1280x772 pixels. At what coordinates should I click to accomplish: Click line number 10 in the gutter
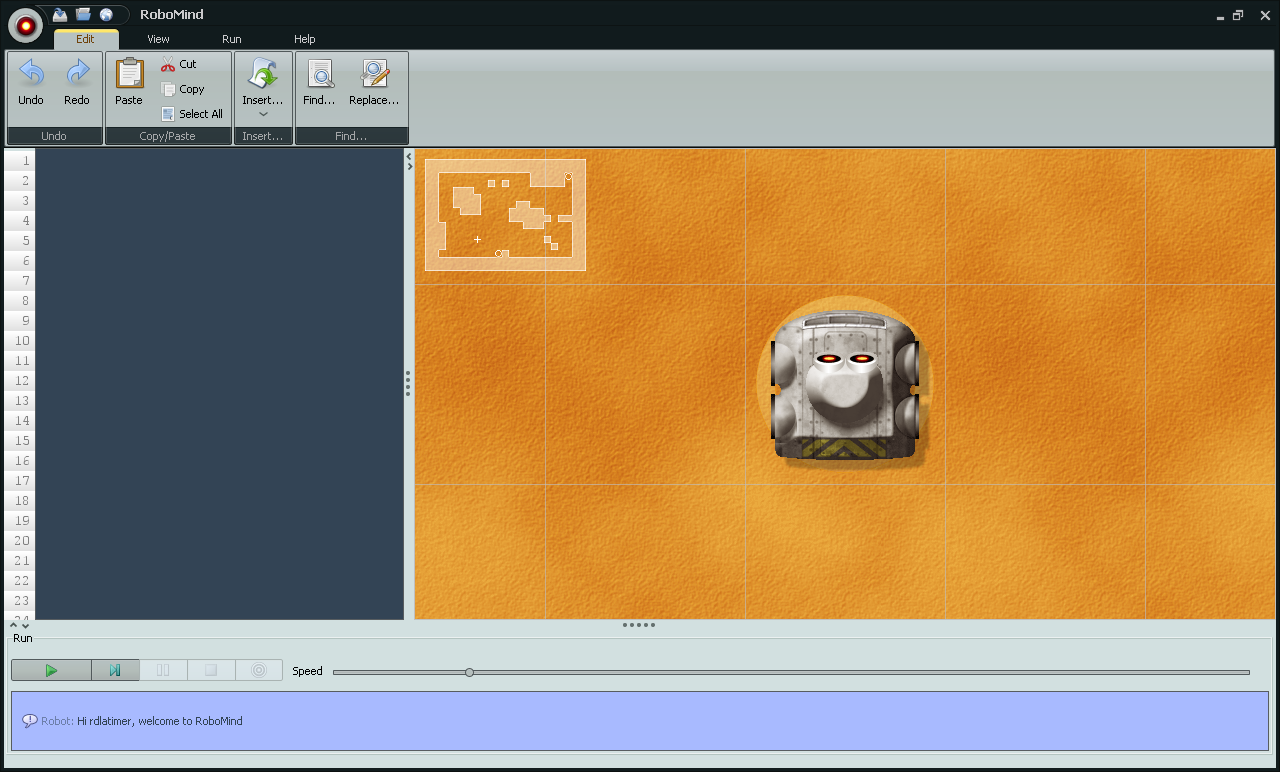[22, 340]
